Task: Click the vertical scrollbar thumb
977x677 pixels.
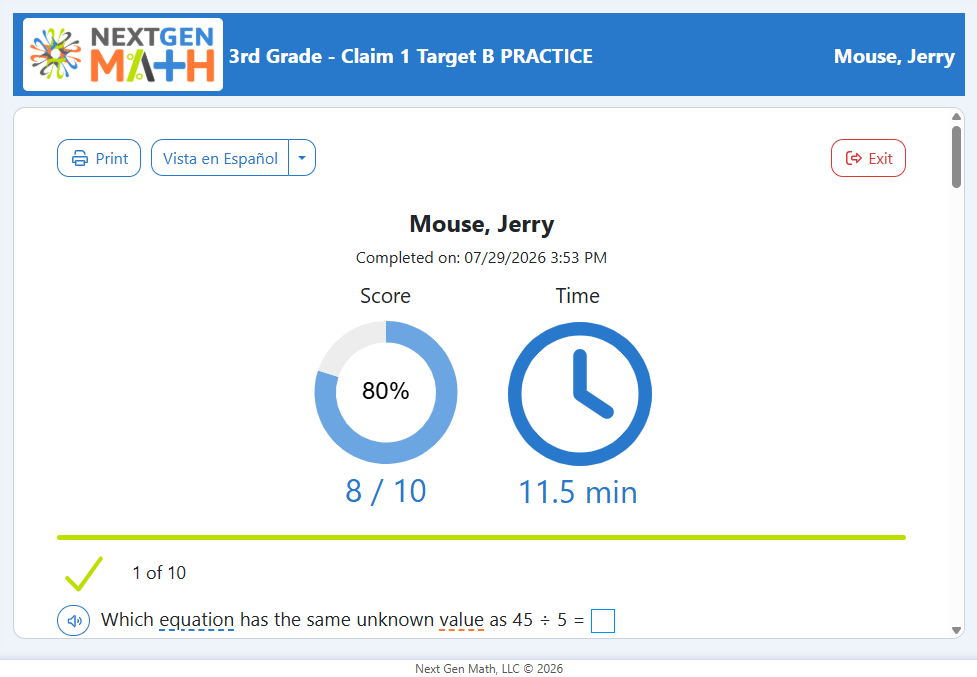Action: pos(956,156)
